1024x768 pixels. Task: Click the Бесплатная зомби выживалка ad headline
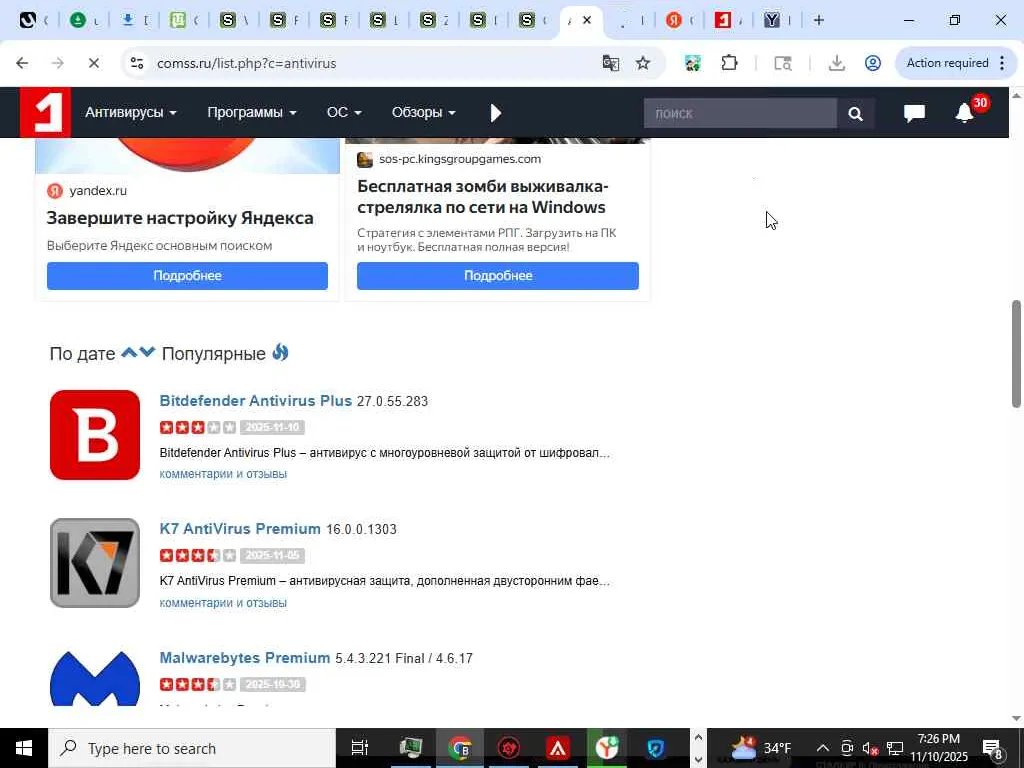click(482, 197)
